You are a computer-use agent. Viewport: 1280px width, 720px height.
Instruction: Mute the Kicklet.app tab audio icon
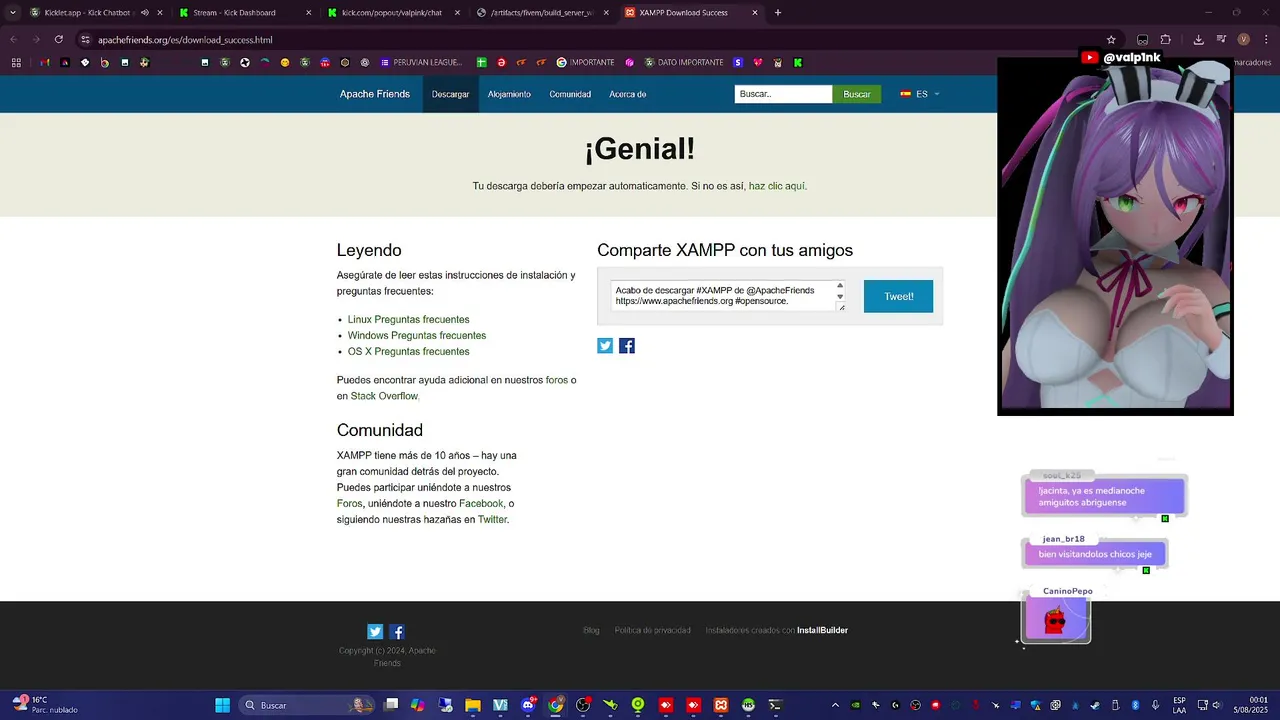[x=144, y=13]
